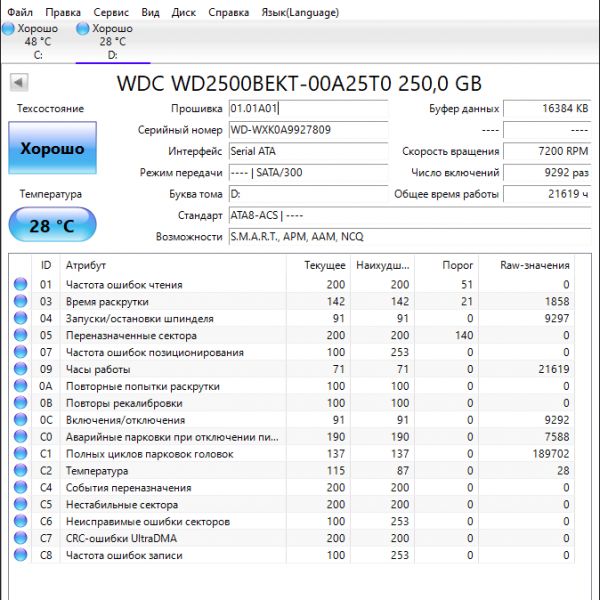Select the Частота ошибок чтения row text
The height and width of the screenshot is (600, 600).
pos(124,285)
